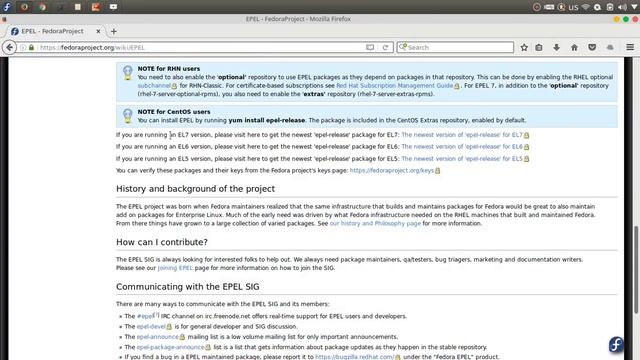Open the fedoraproject.org/keys link
640x360 pixels.
pos(391,171)
